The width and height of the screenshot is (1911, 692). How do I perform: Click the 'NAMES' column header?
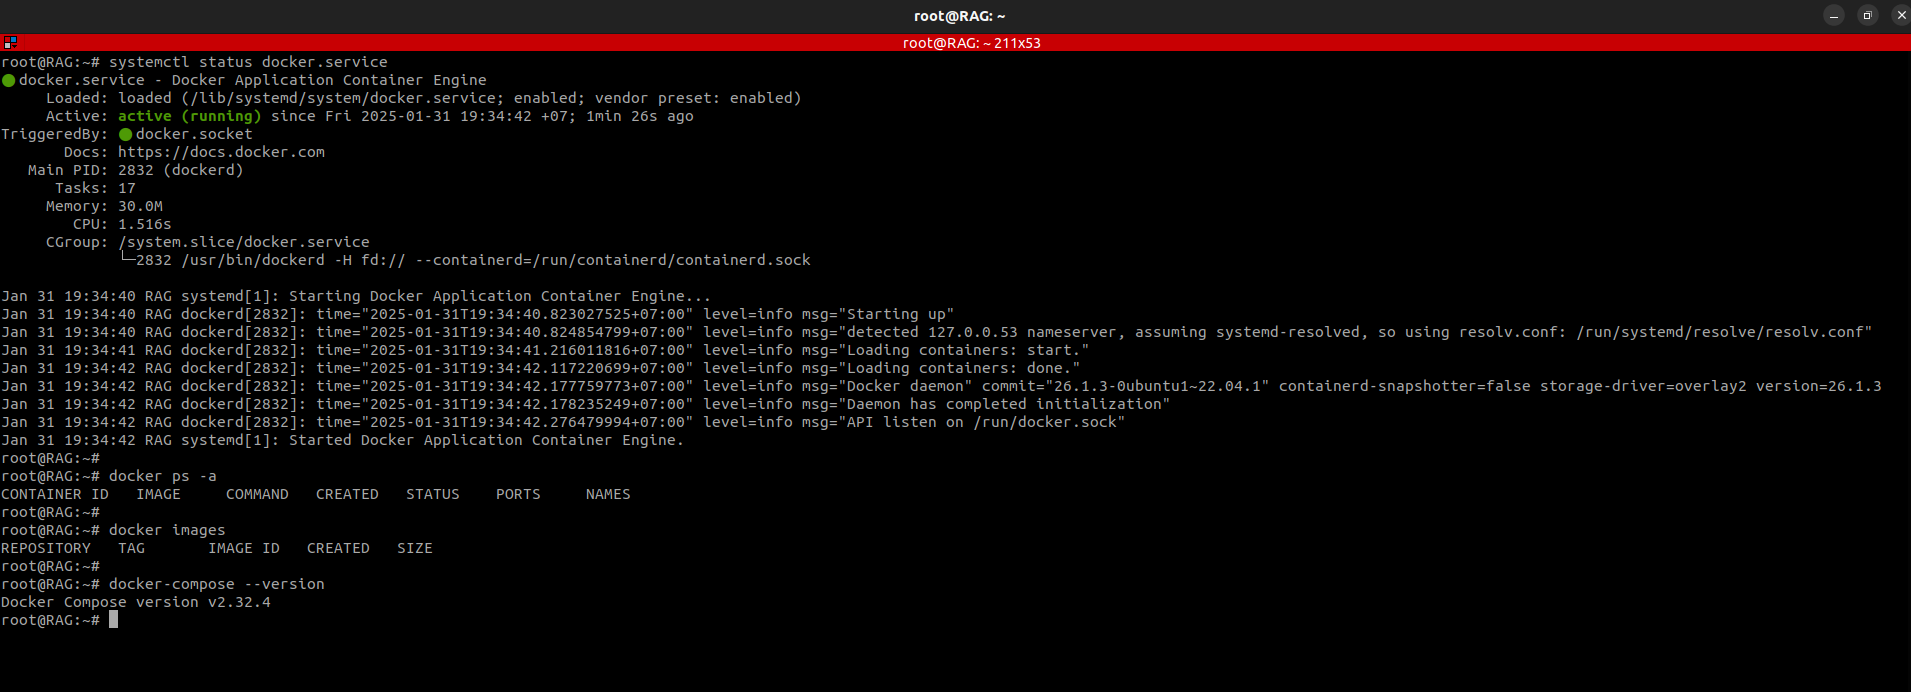pyautogui.click(x=608, y=494)
